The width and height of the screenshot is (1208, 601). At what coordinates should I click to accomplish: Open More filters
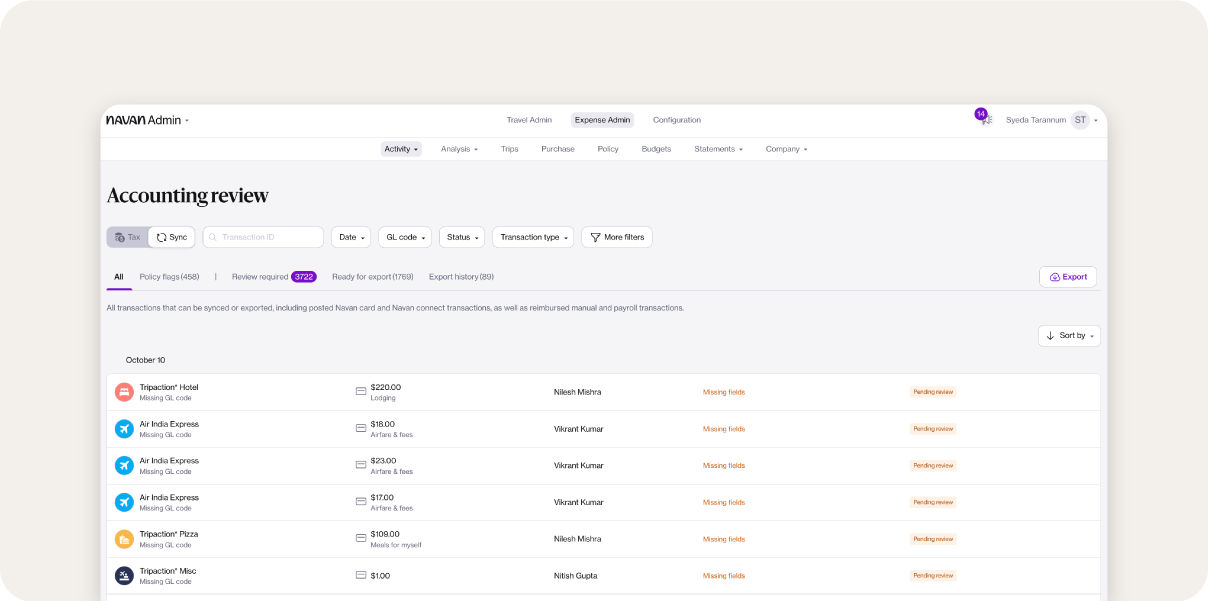[x=617, y=237]
